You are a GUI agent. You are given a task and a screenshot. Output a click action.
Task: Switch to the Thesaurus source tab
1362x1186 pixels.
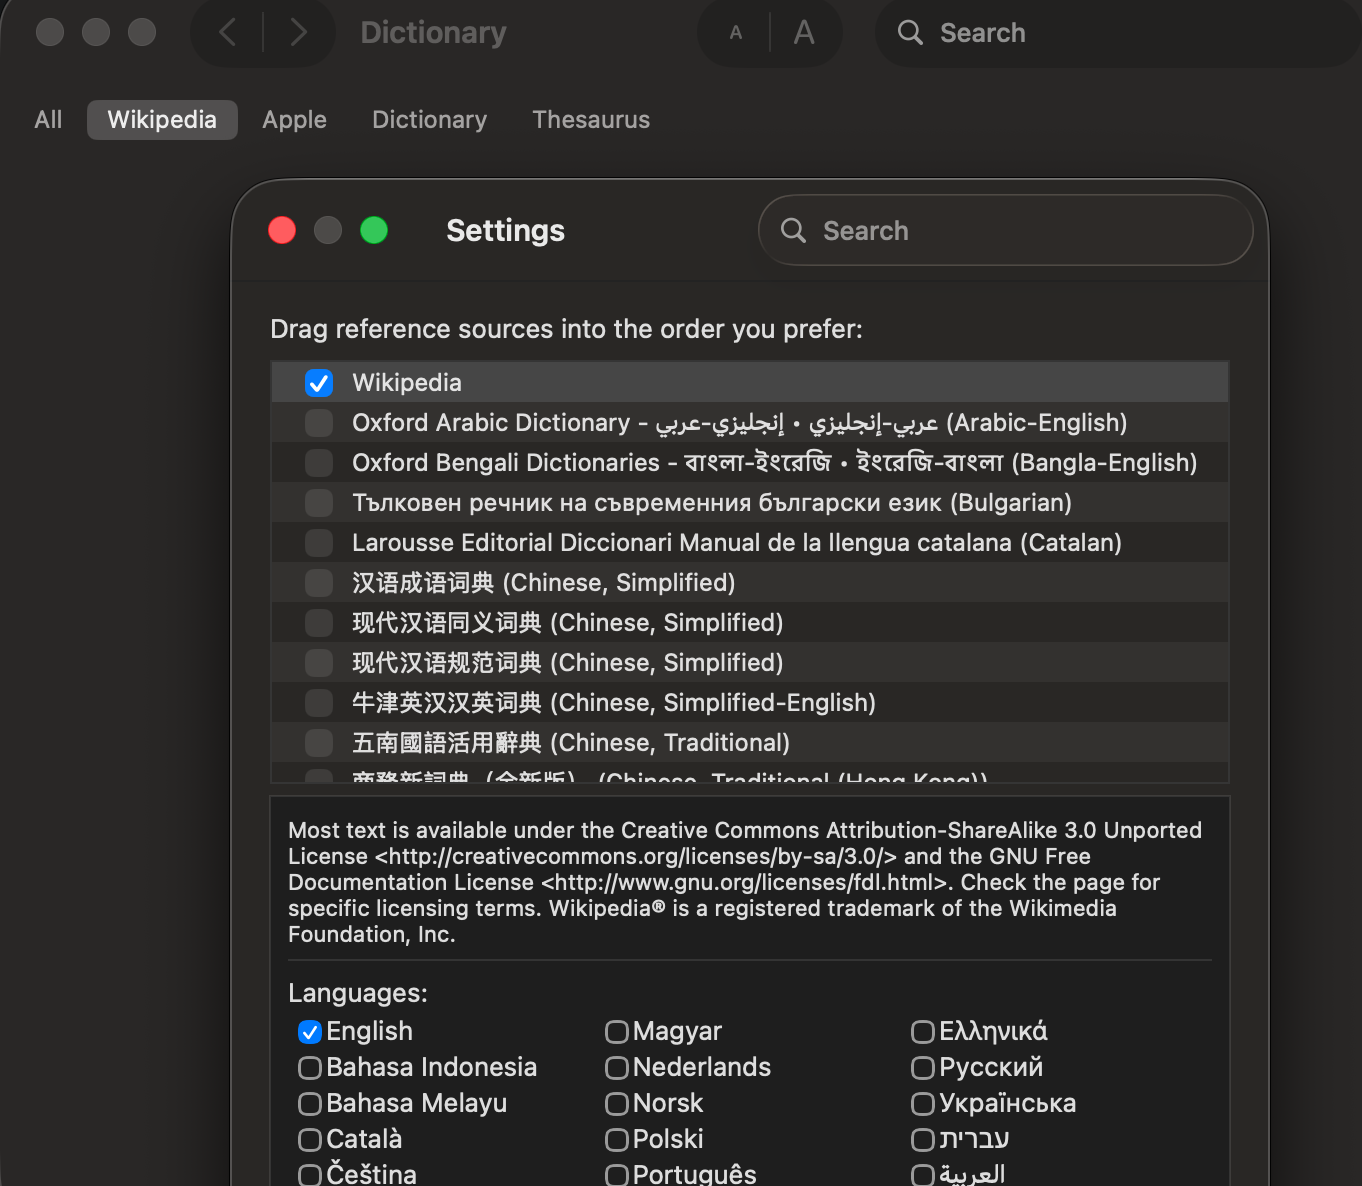[x=591, y=120]
